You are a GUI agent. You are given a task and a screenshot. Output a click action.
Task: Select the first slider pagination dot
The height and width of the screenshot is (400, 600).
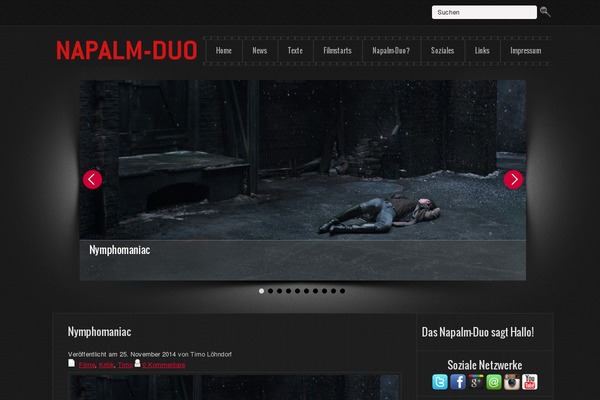[x=261, y=291]
